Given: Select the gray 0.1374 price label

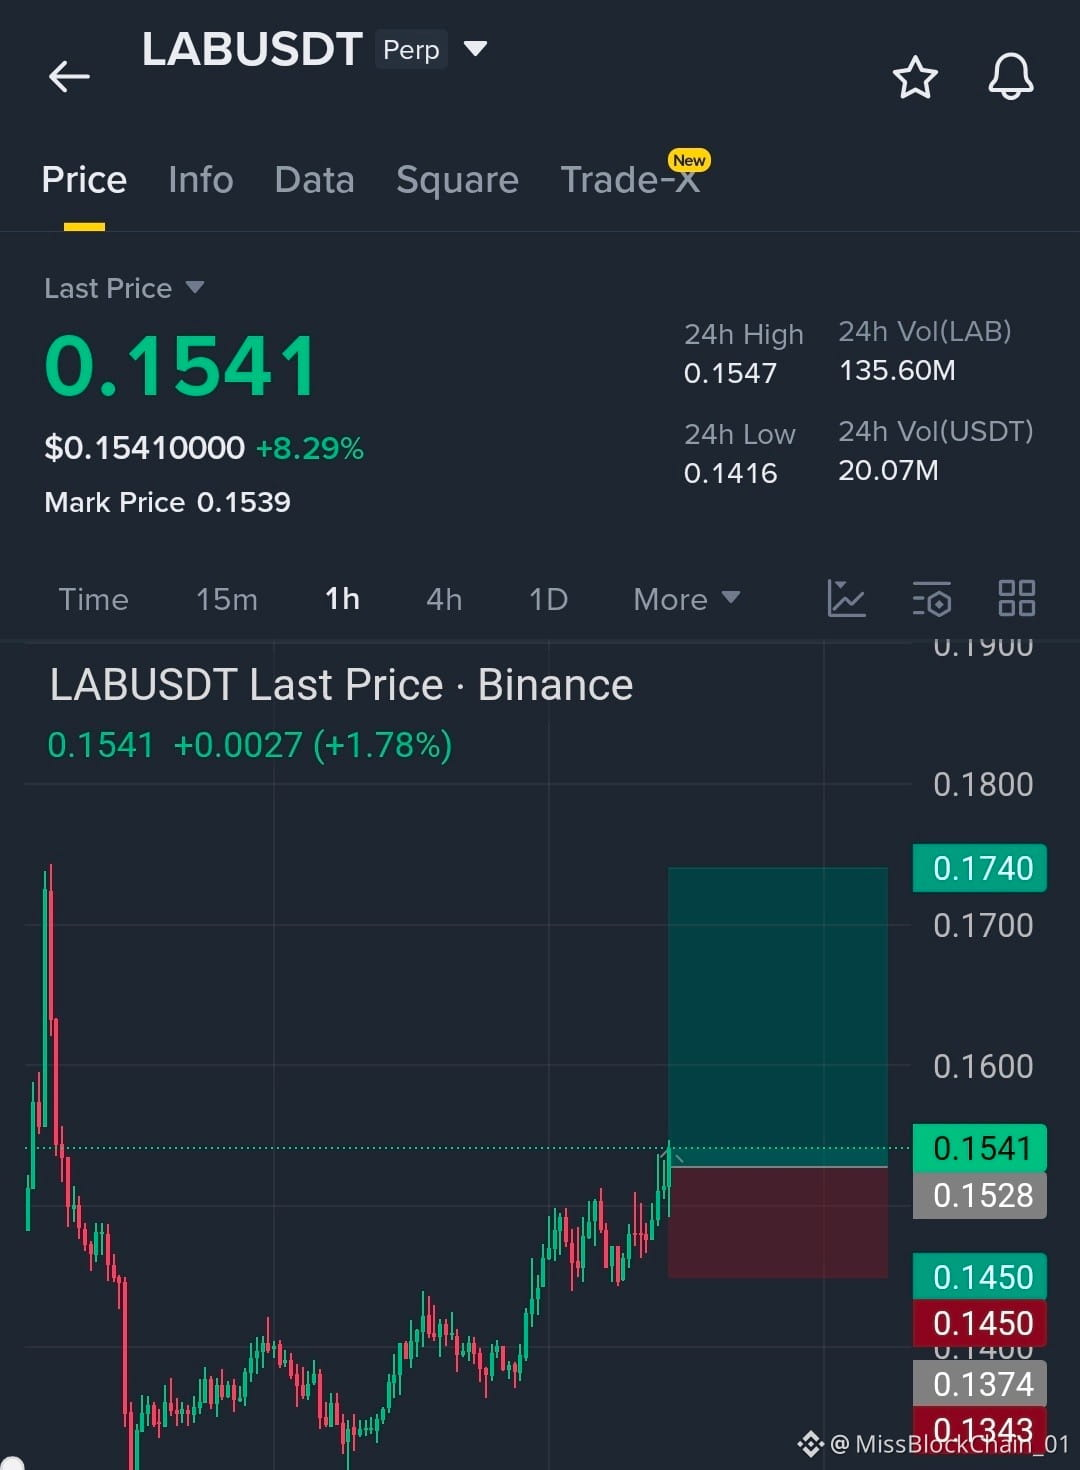Looking at the screenshot, I should coord(980,1384).
